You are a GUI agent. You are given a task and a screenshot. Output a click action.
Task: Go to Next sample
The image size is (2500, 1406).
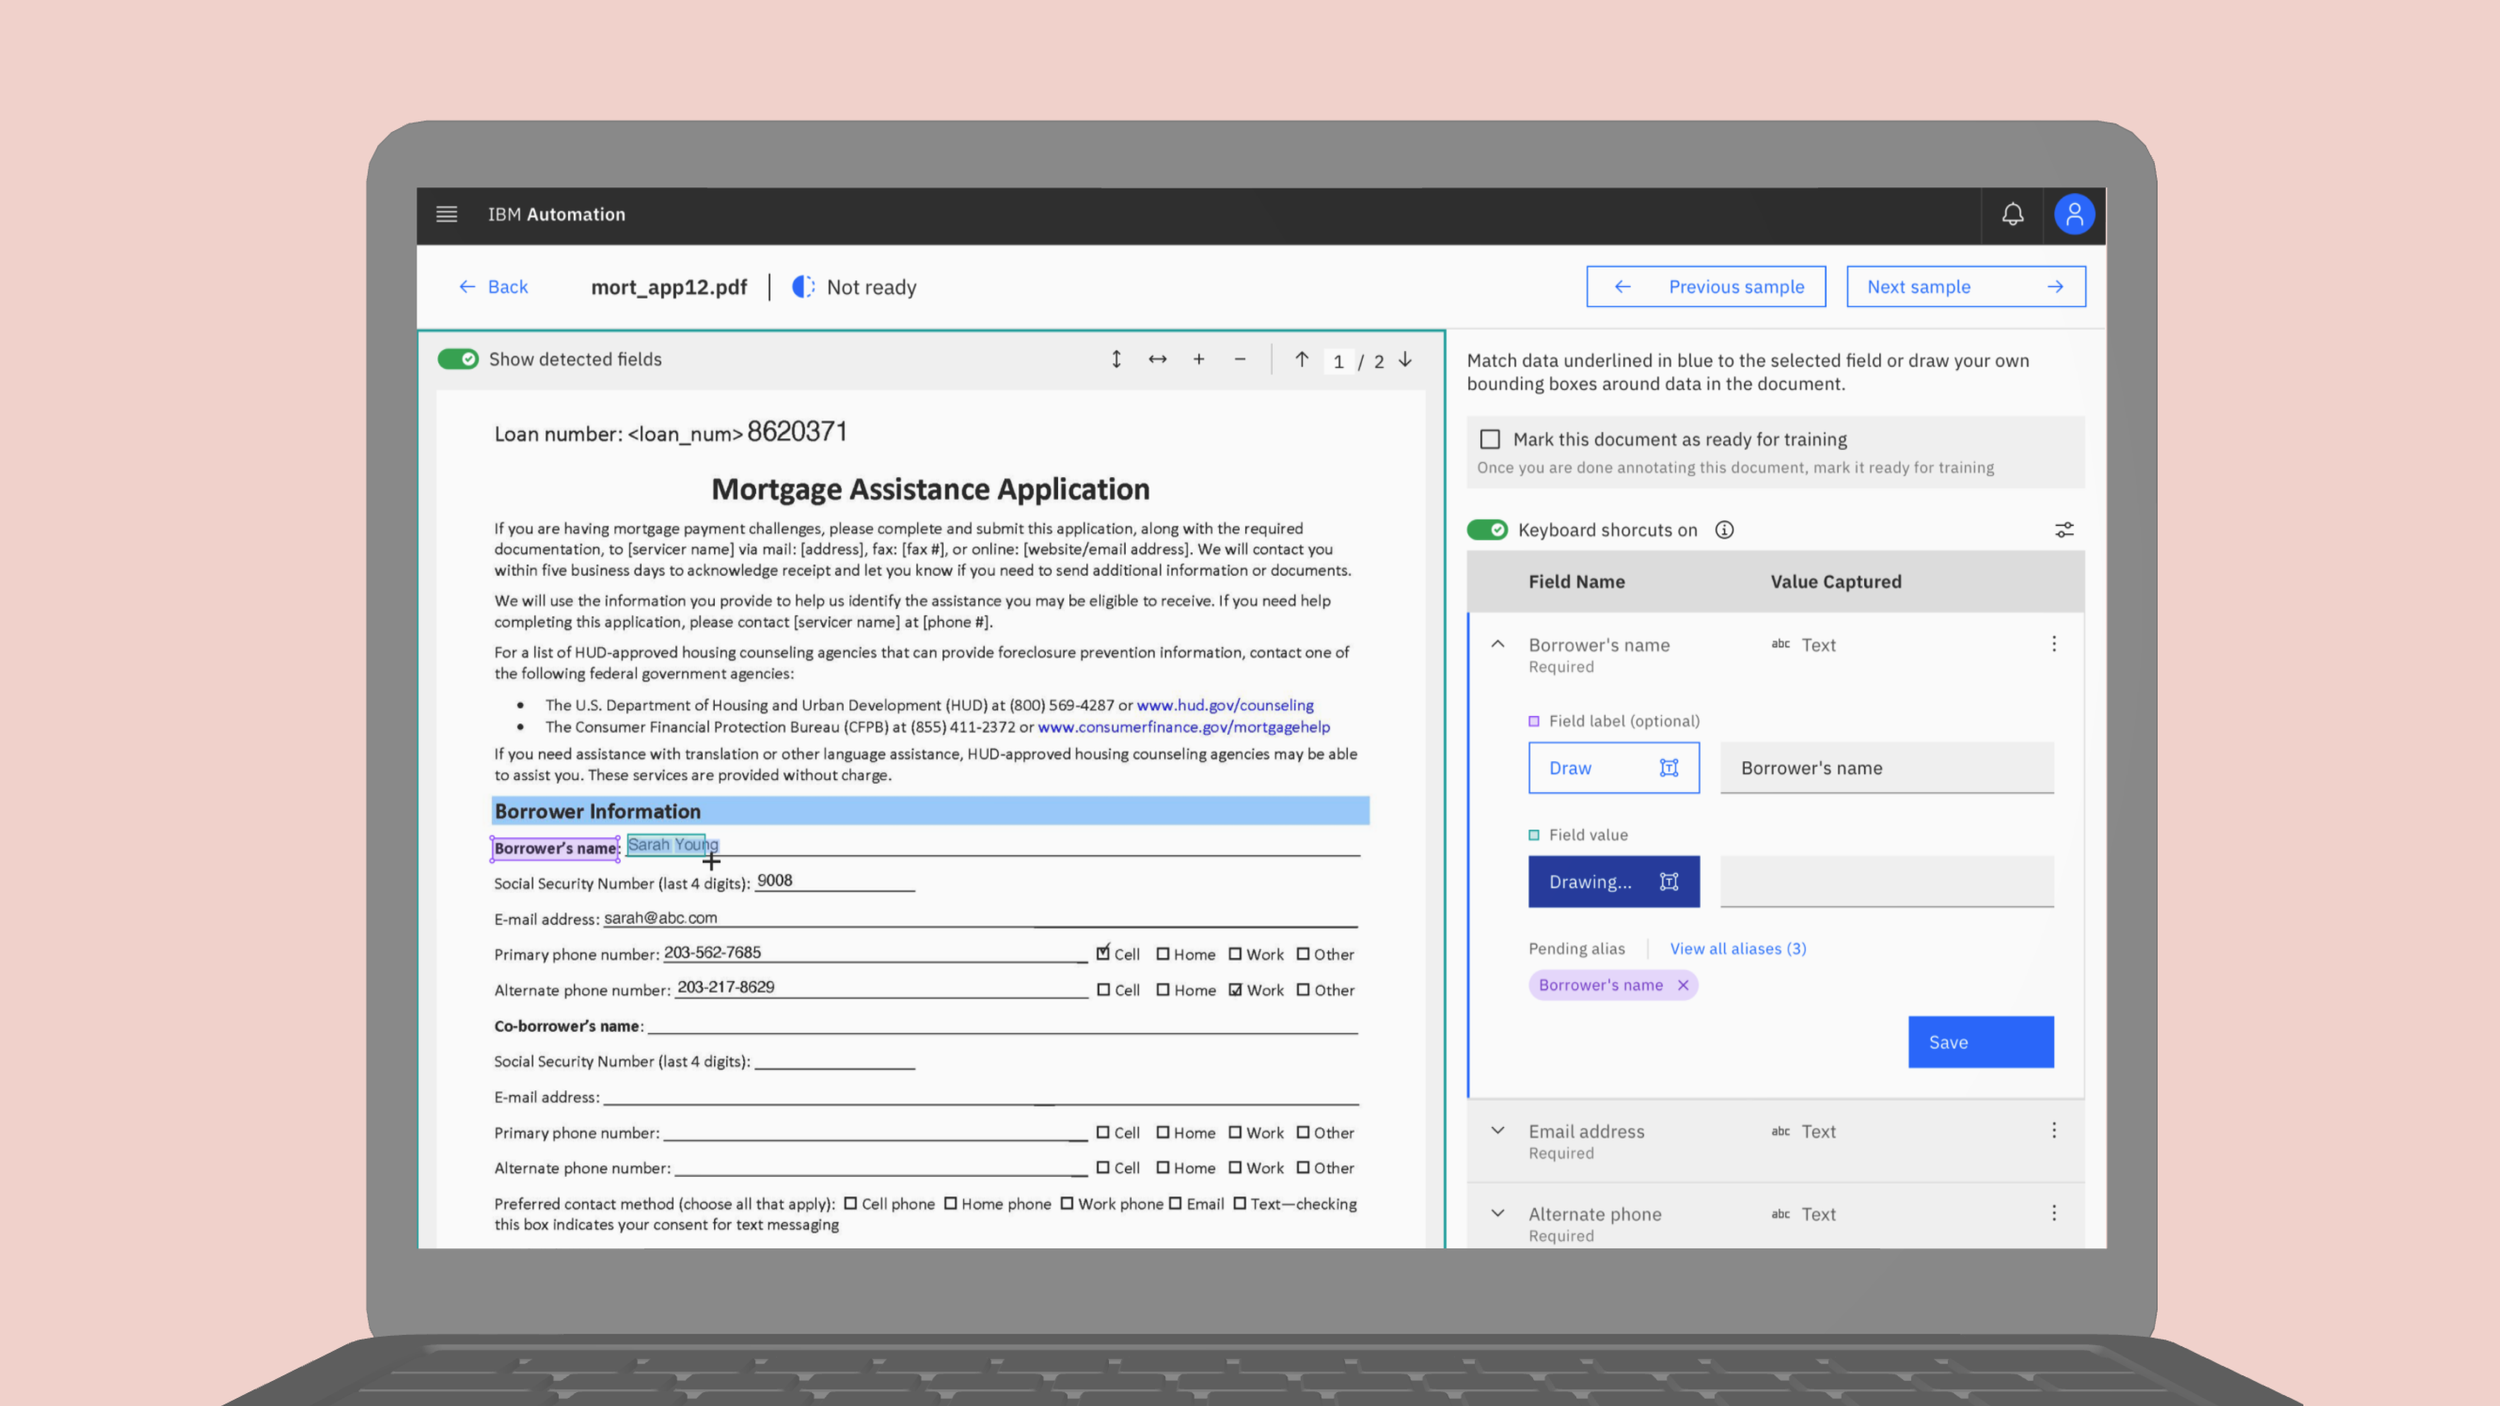[x=1966, y=287]
